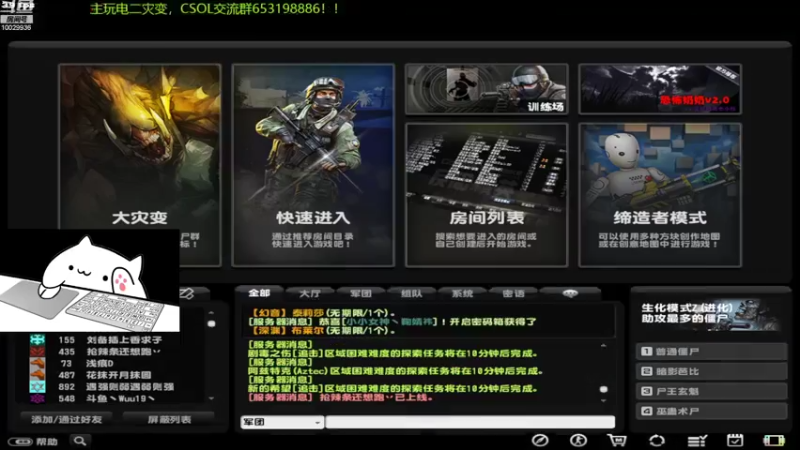The image size is (800, 450).
Task: Select 1 普通僵尸 in the zombie list
Action: click(x=711, y=352)
